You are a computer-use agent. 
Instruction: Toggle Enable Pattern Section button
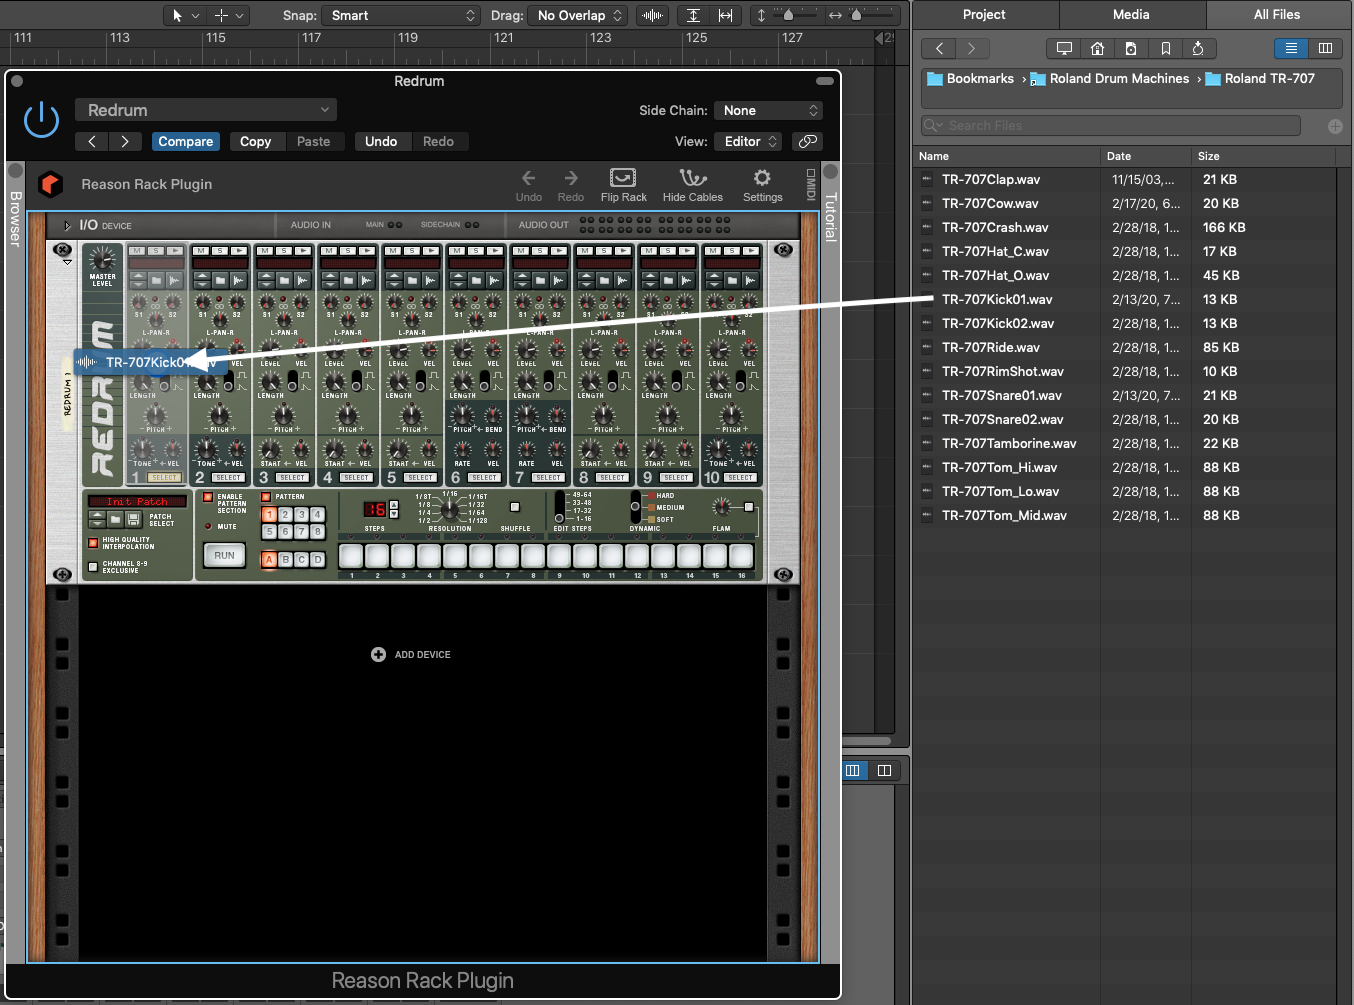click(x=208, y=497)
